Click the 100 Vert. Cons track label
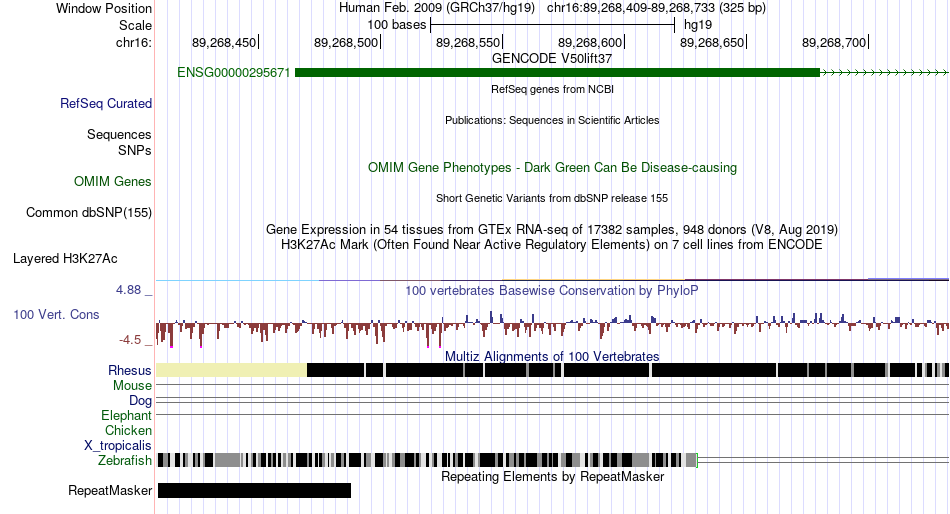 click(x=56, y=315)
